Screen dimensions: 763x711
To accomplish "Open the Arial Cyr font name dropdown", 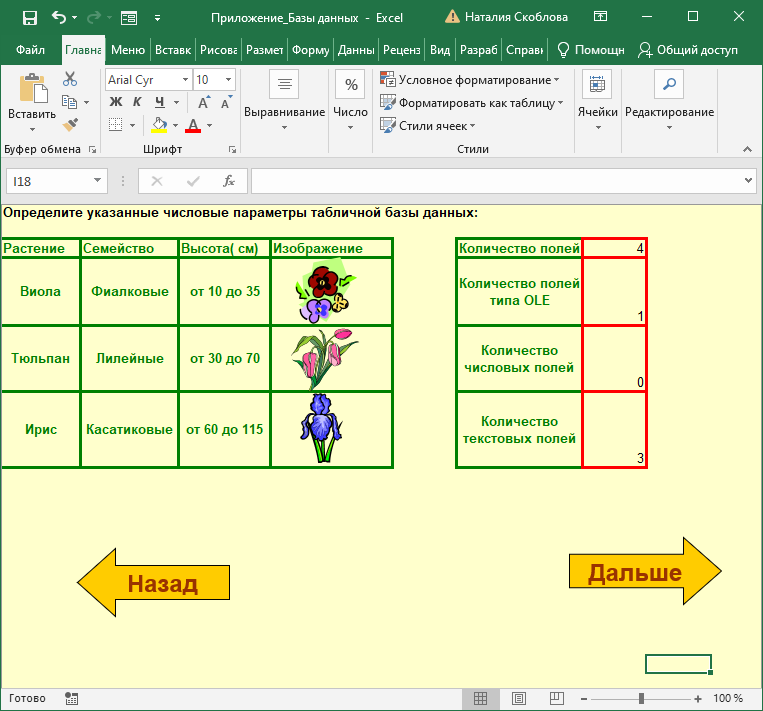I will (185, 80).
